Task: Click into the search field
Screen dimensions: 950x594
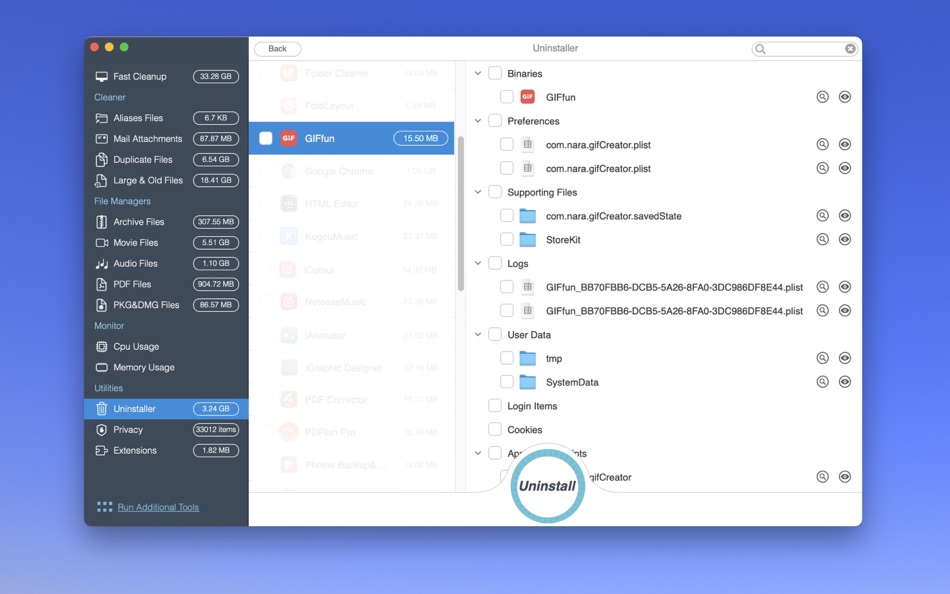Action: click(805, 48)
